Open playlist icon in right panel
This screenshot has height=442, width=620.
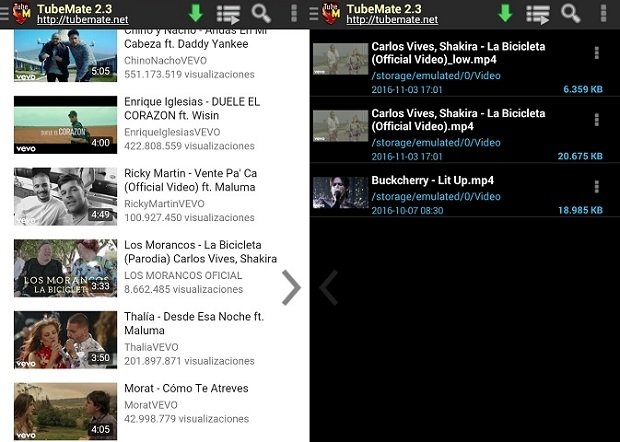[538, 14]
